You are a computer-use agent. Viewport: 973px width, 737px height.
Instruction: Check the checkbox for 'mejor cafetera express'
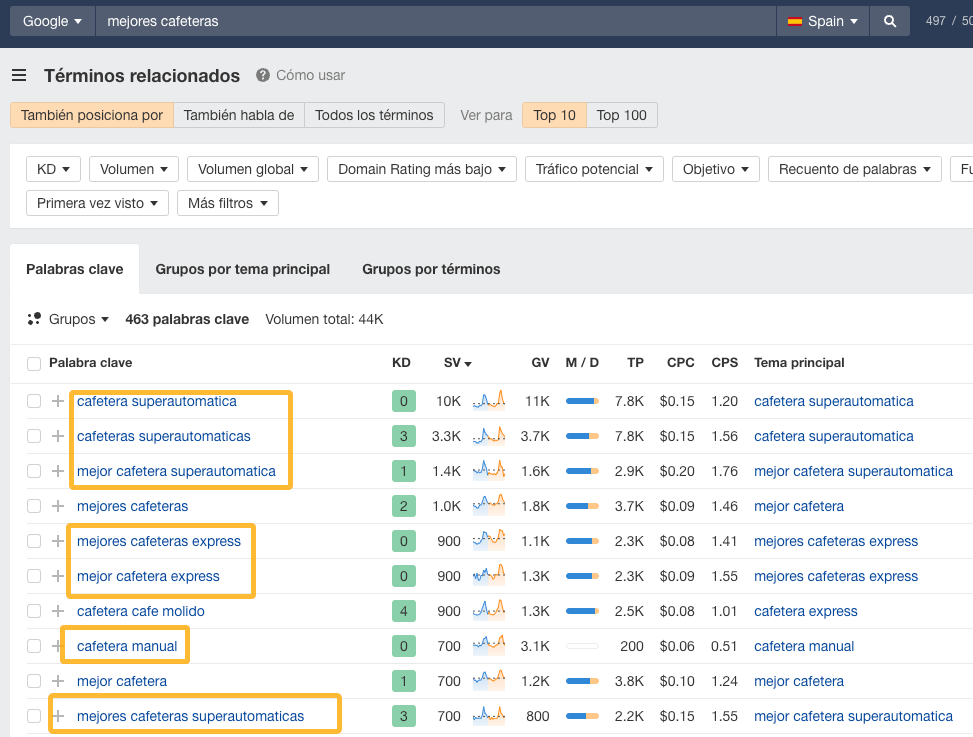click(x=33, y=576)
